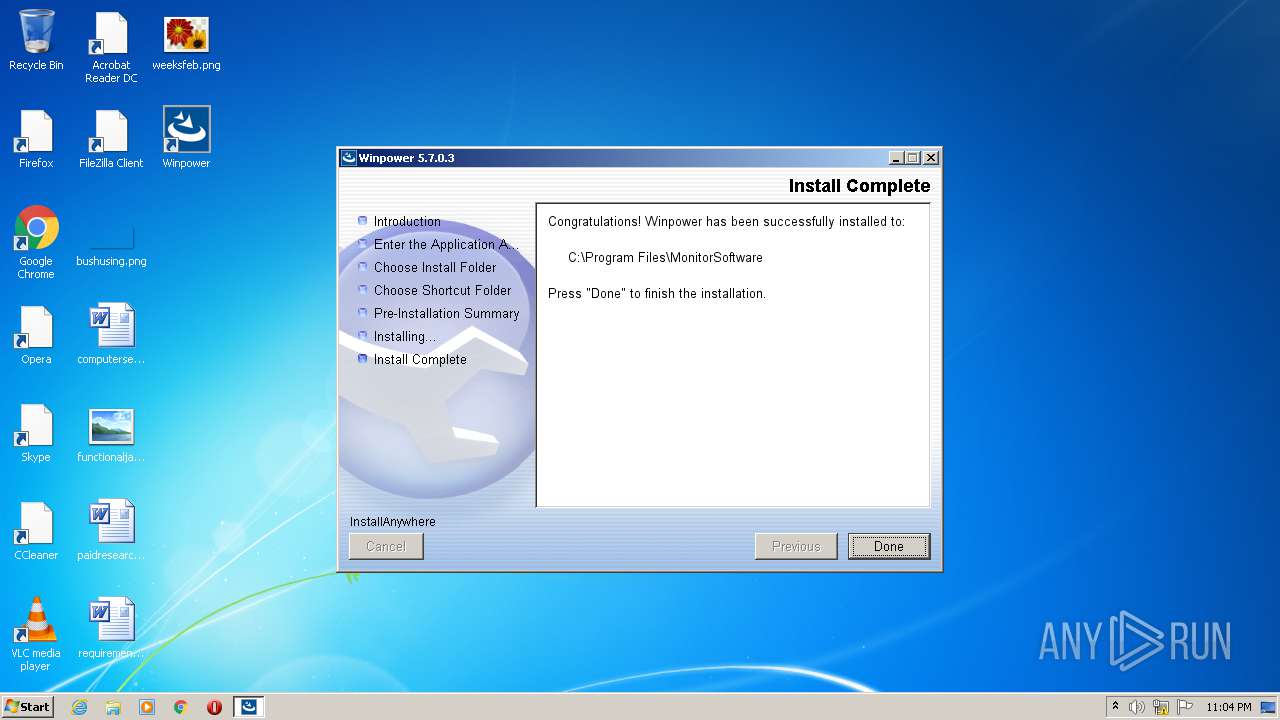Show hidden system tray icons
1280x720 pixels.
coord(1115,707)
